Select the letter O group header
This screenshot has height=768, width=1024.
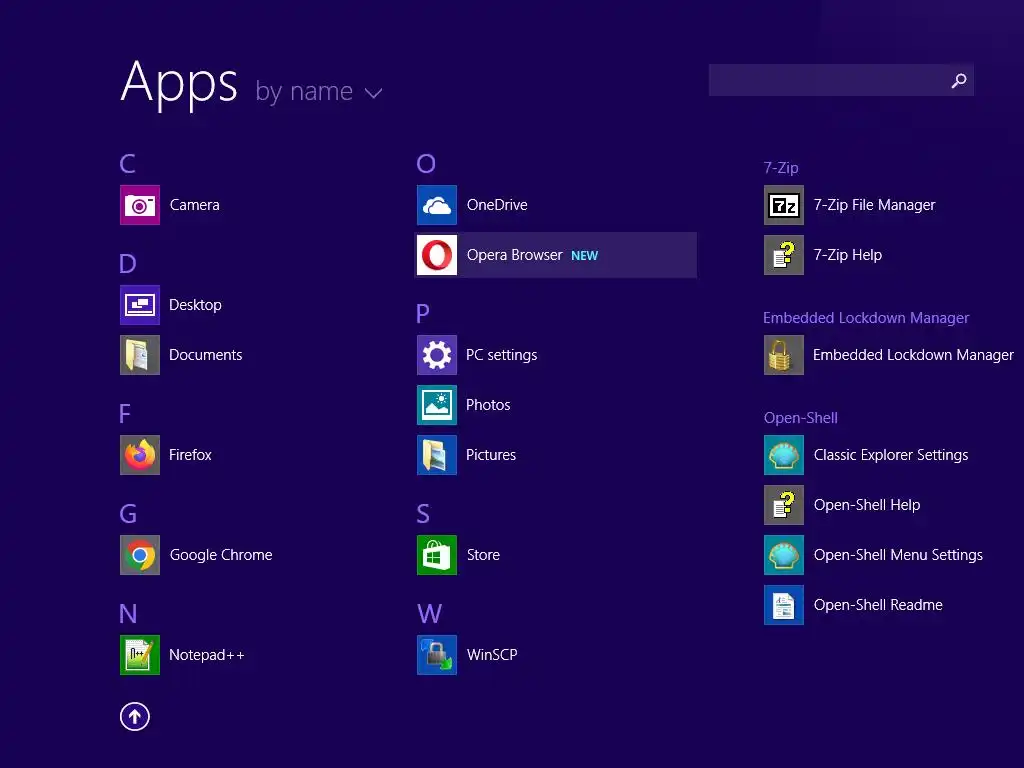click(426, 163)
